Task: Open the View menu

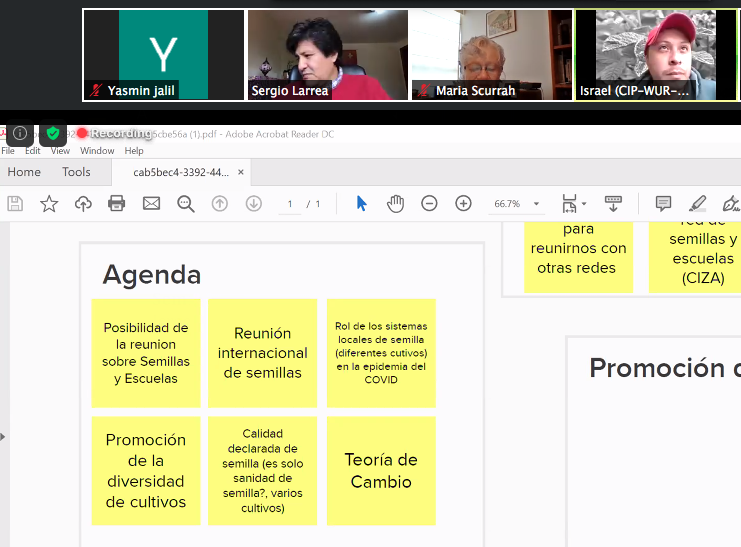Action: click(60, 151)
